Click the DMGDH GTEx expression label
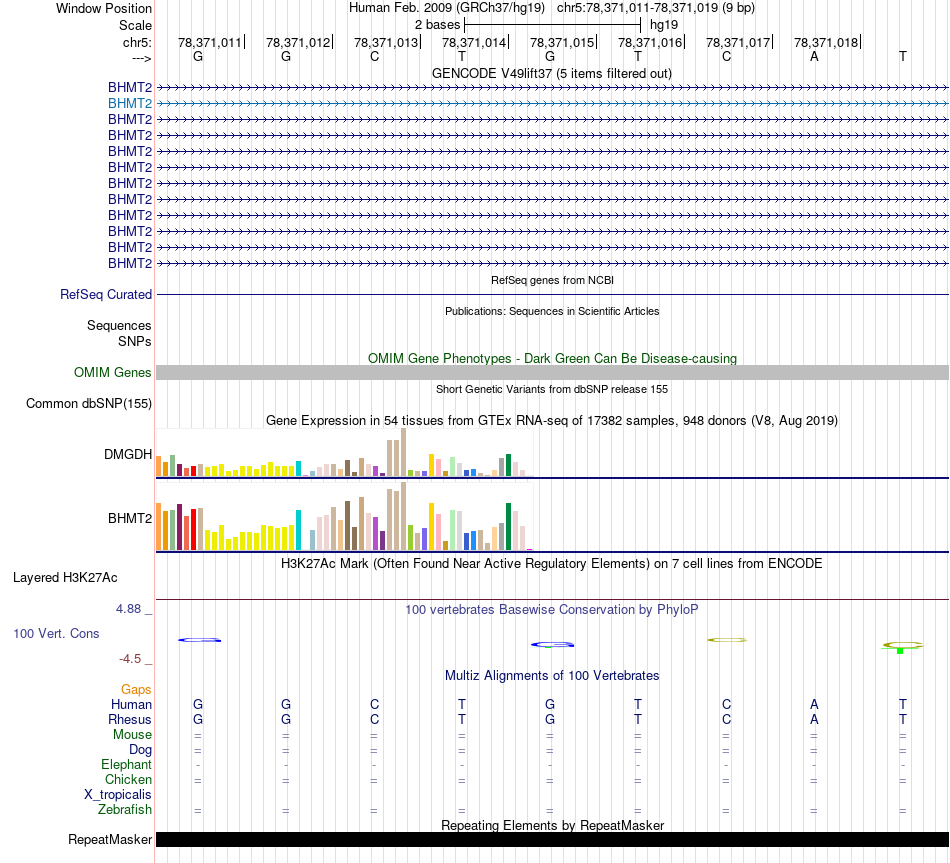Image resolution: width=950 pixels, height=863 pixels. click(x=128, y=455)
